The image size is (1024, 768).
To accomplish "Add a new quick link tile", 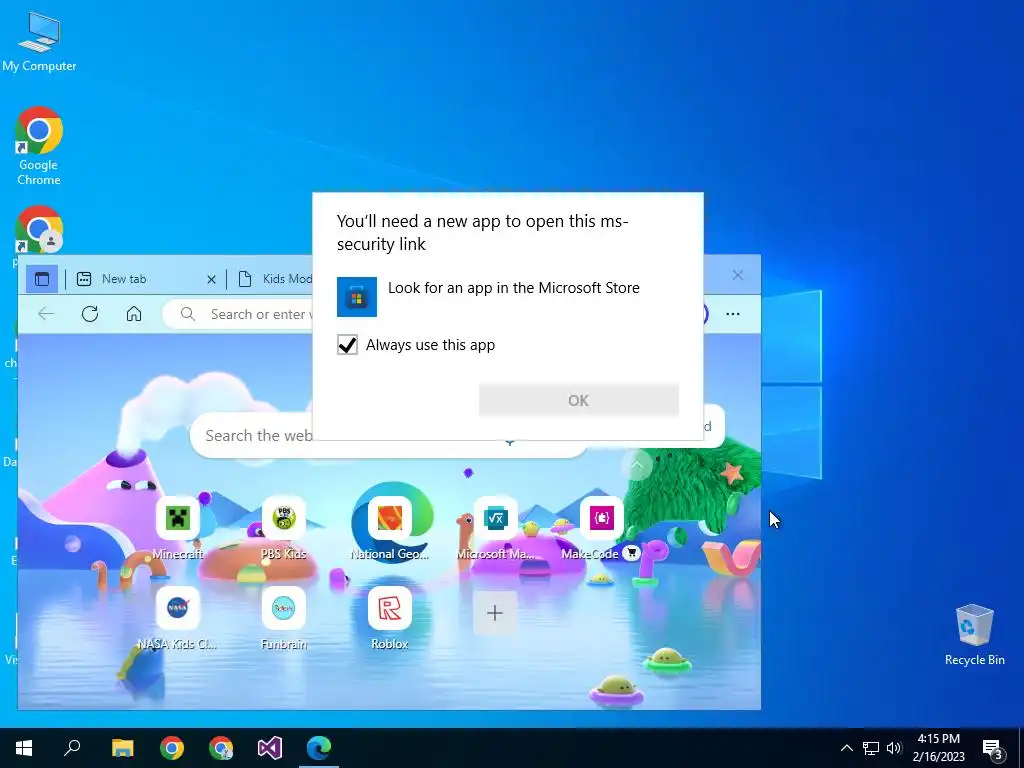I will point(495,613).
